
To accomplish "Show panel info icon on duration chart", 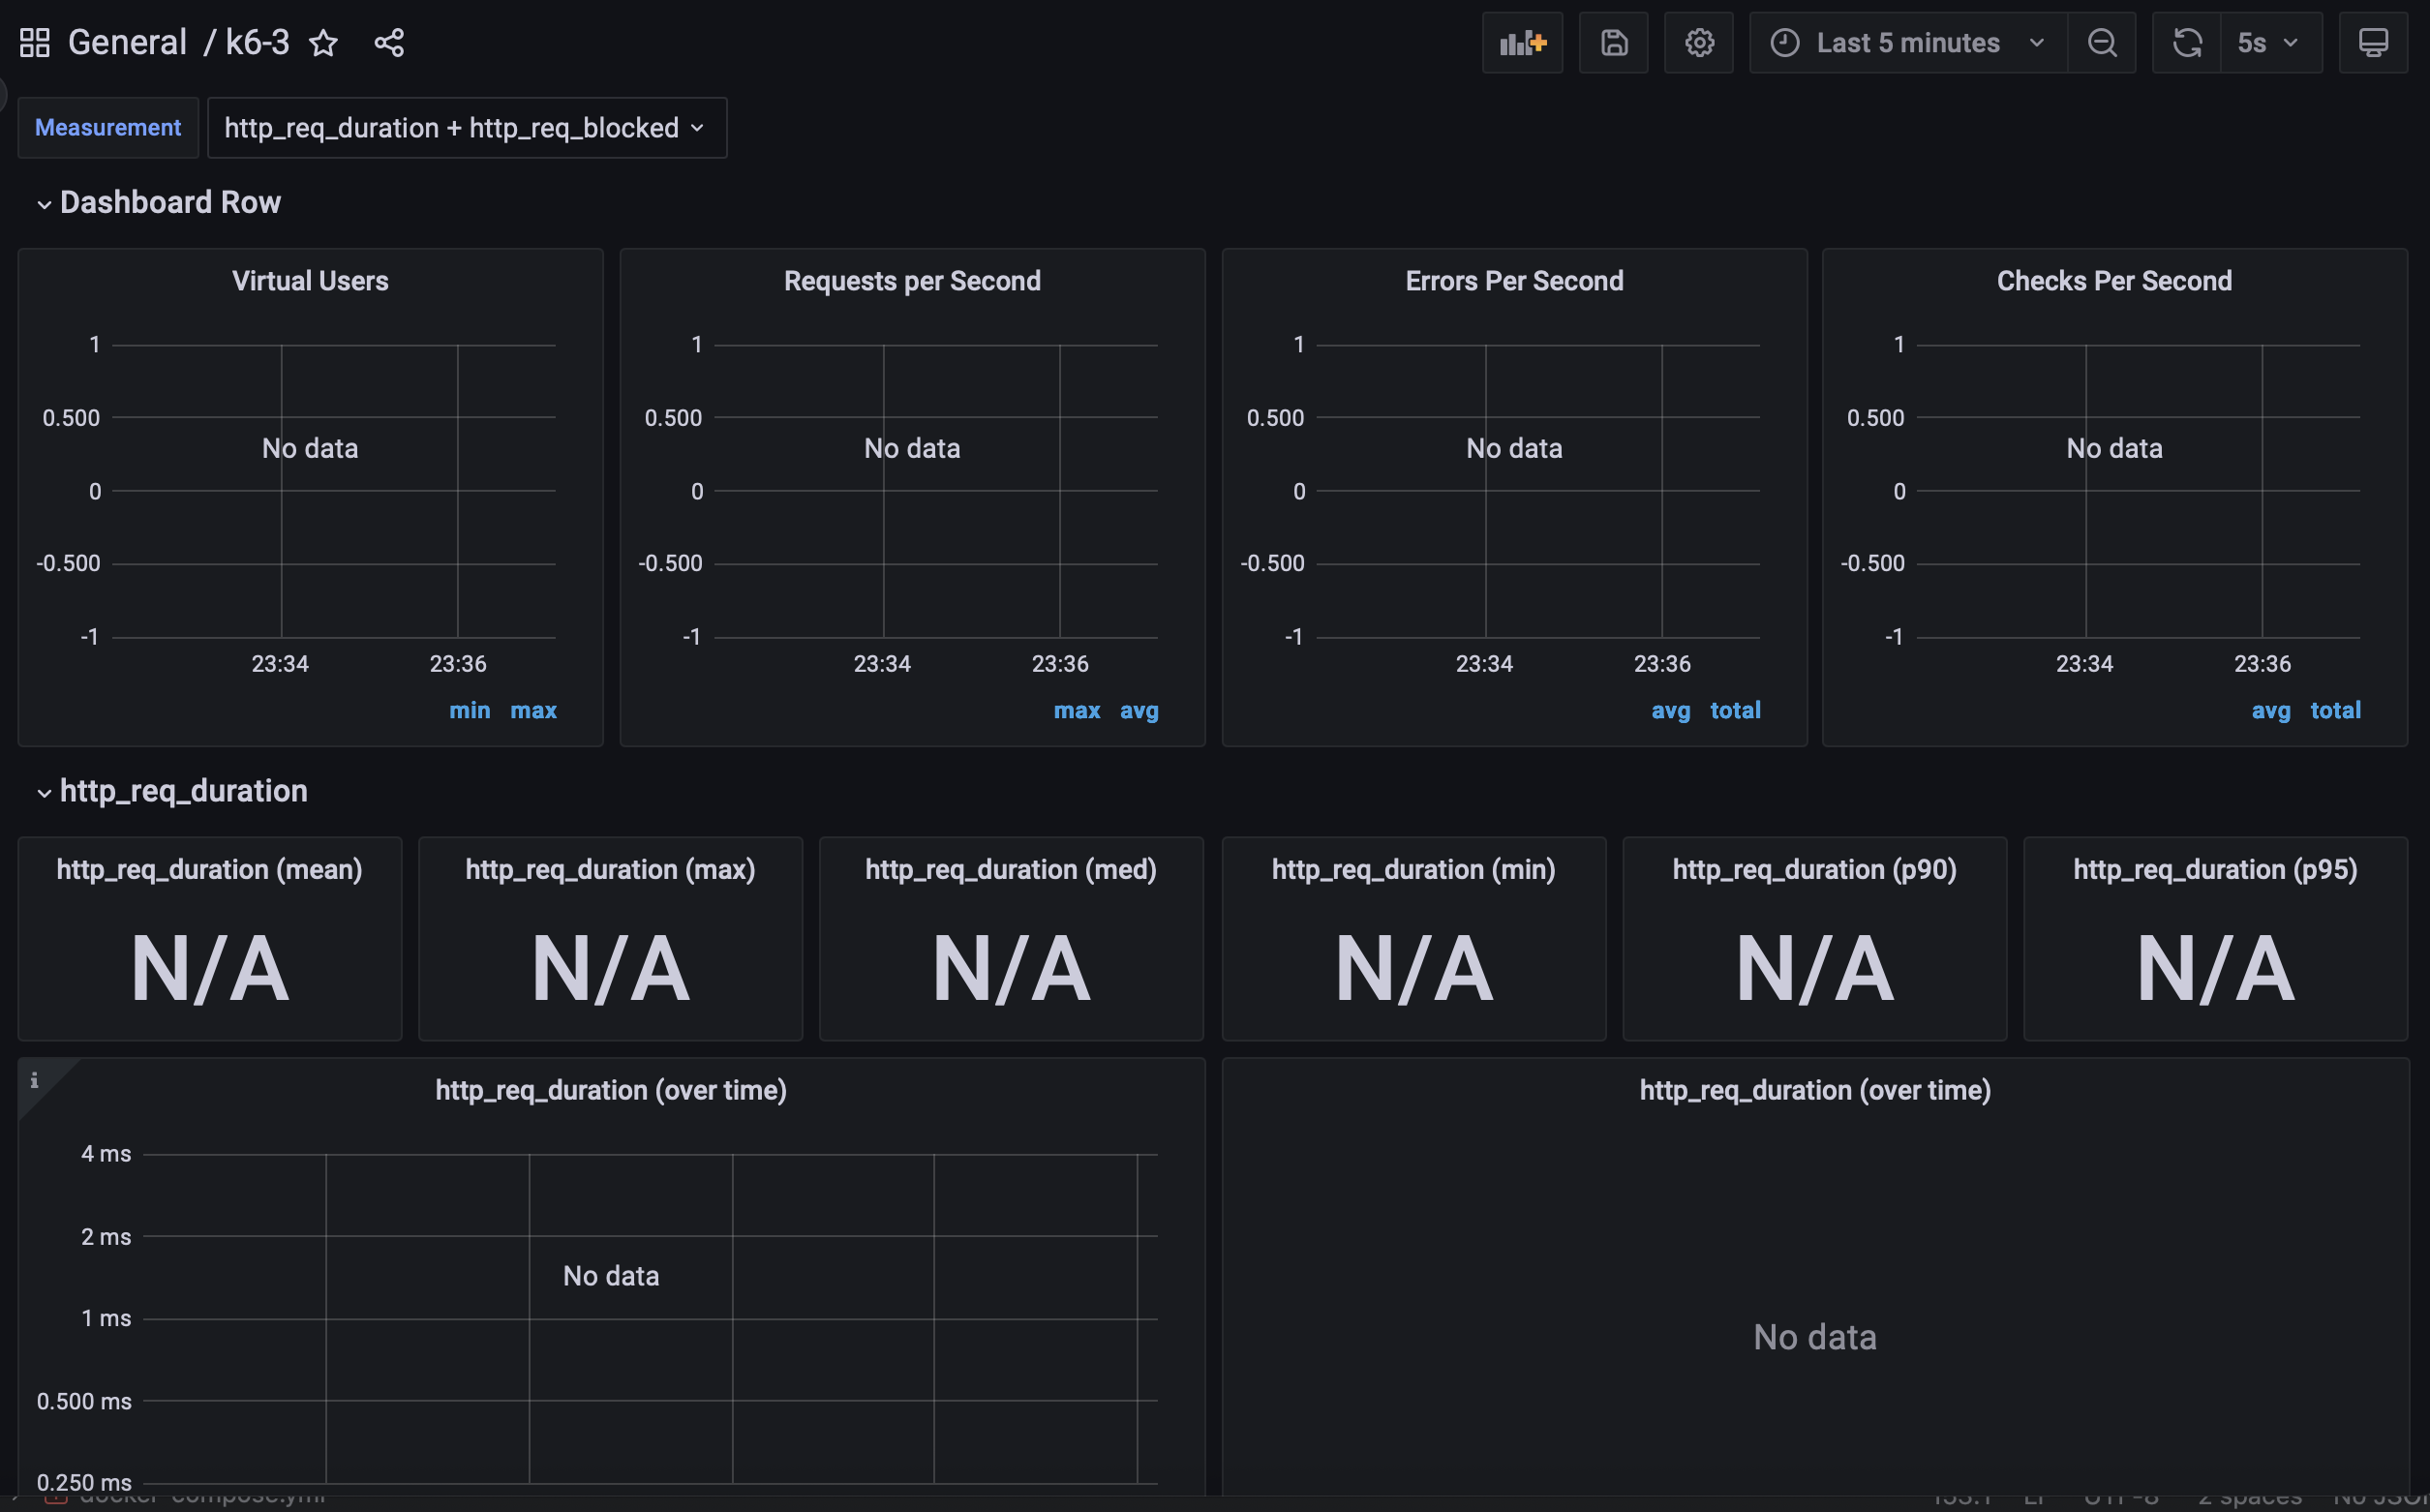I will click(x=34, y=1080).
